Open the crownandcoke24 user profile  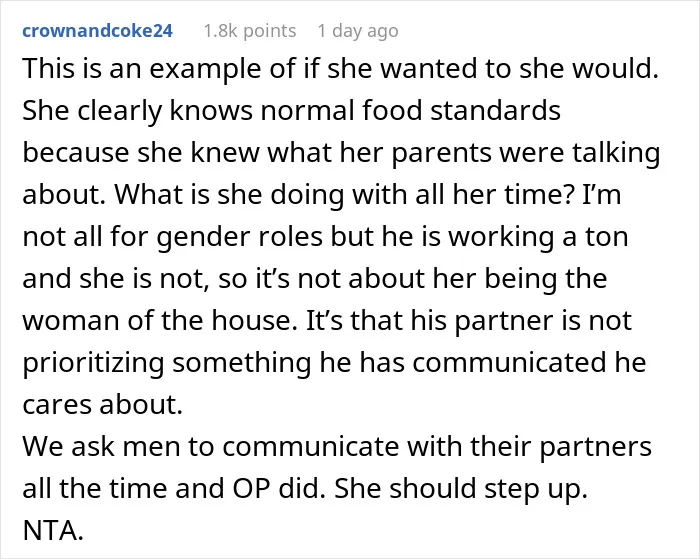(x=97, y=31)
